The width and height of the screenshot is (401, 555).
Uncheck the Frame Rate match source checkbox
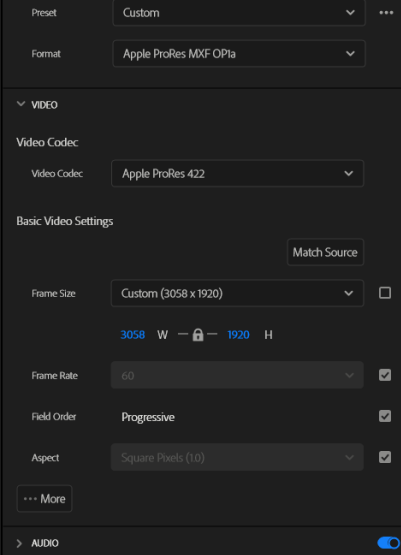point(385,375)
